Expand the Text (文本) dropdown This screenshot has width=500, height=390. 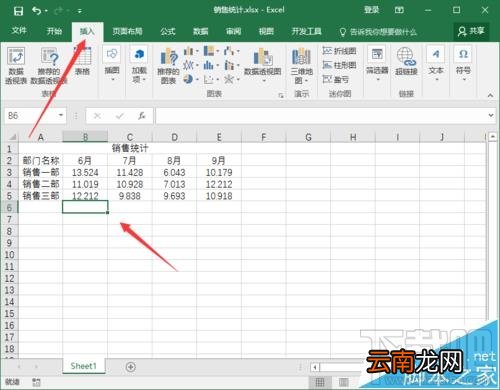[x=436, y=80]
